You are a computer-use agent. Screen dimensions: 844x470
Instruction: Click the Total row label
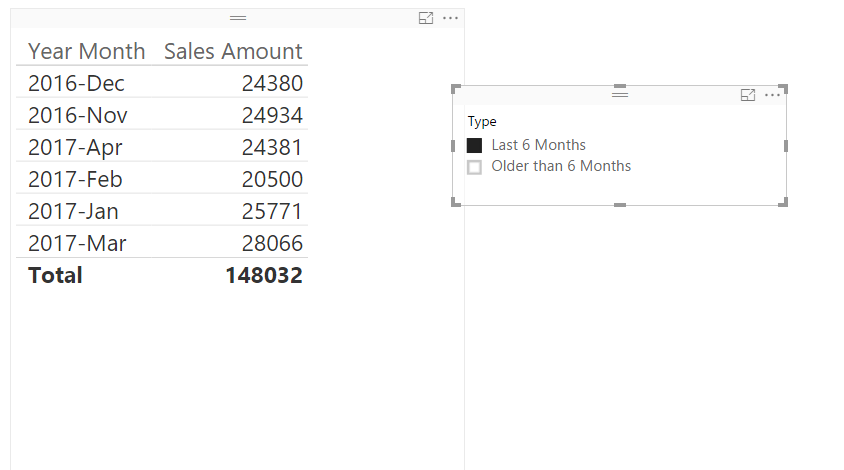click(x=55, y=276)
